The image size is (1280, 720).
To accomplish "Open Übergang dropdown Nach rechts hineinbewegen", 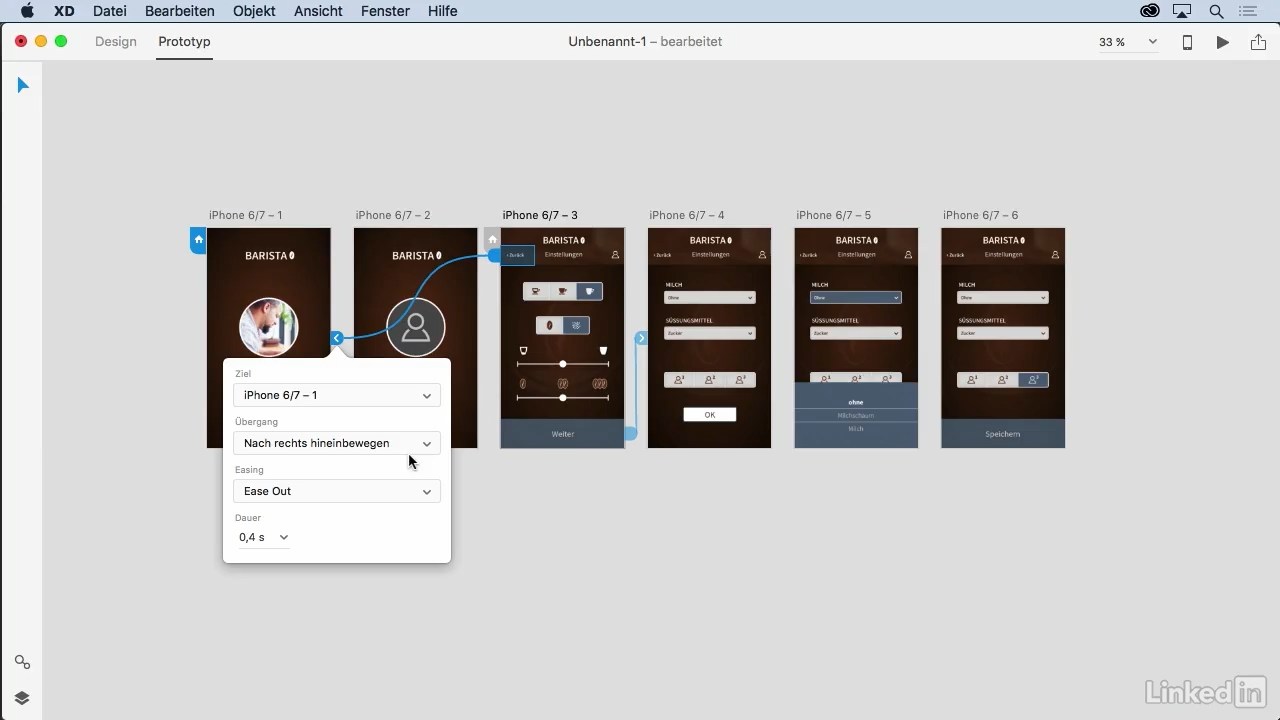I will click(337, 443).
